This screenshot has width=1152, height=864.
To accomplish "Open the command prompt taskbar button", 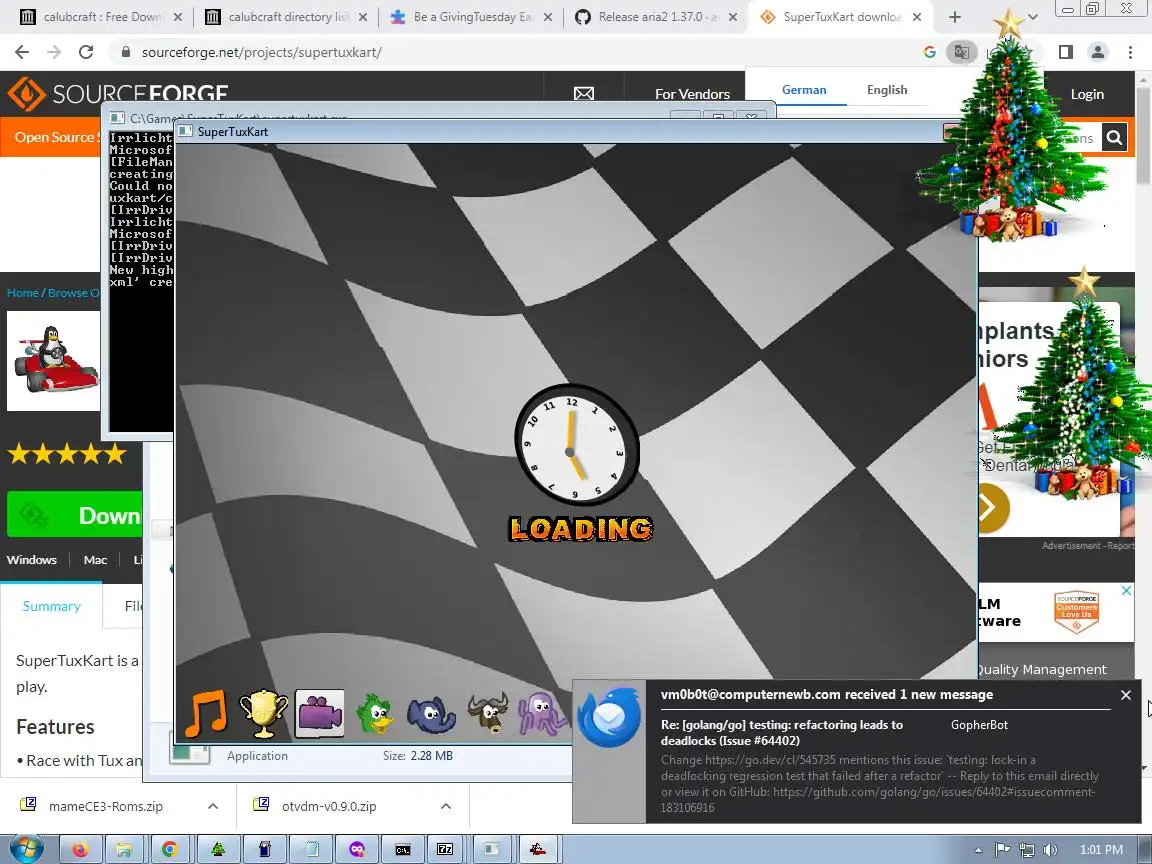I will [x=403, y=849].
